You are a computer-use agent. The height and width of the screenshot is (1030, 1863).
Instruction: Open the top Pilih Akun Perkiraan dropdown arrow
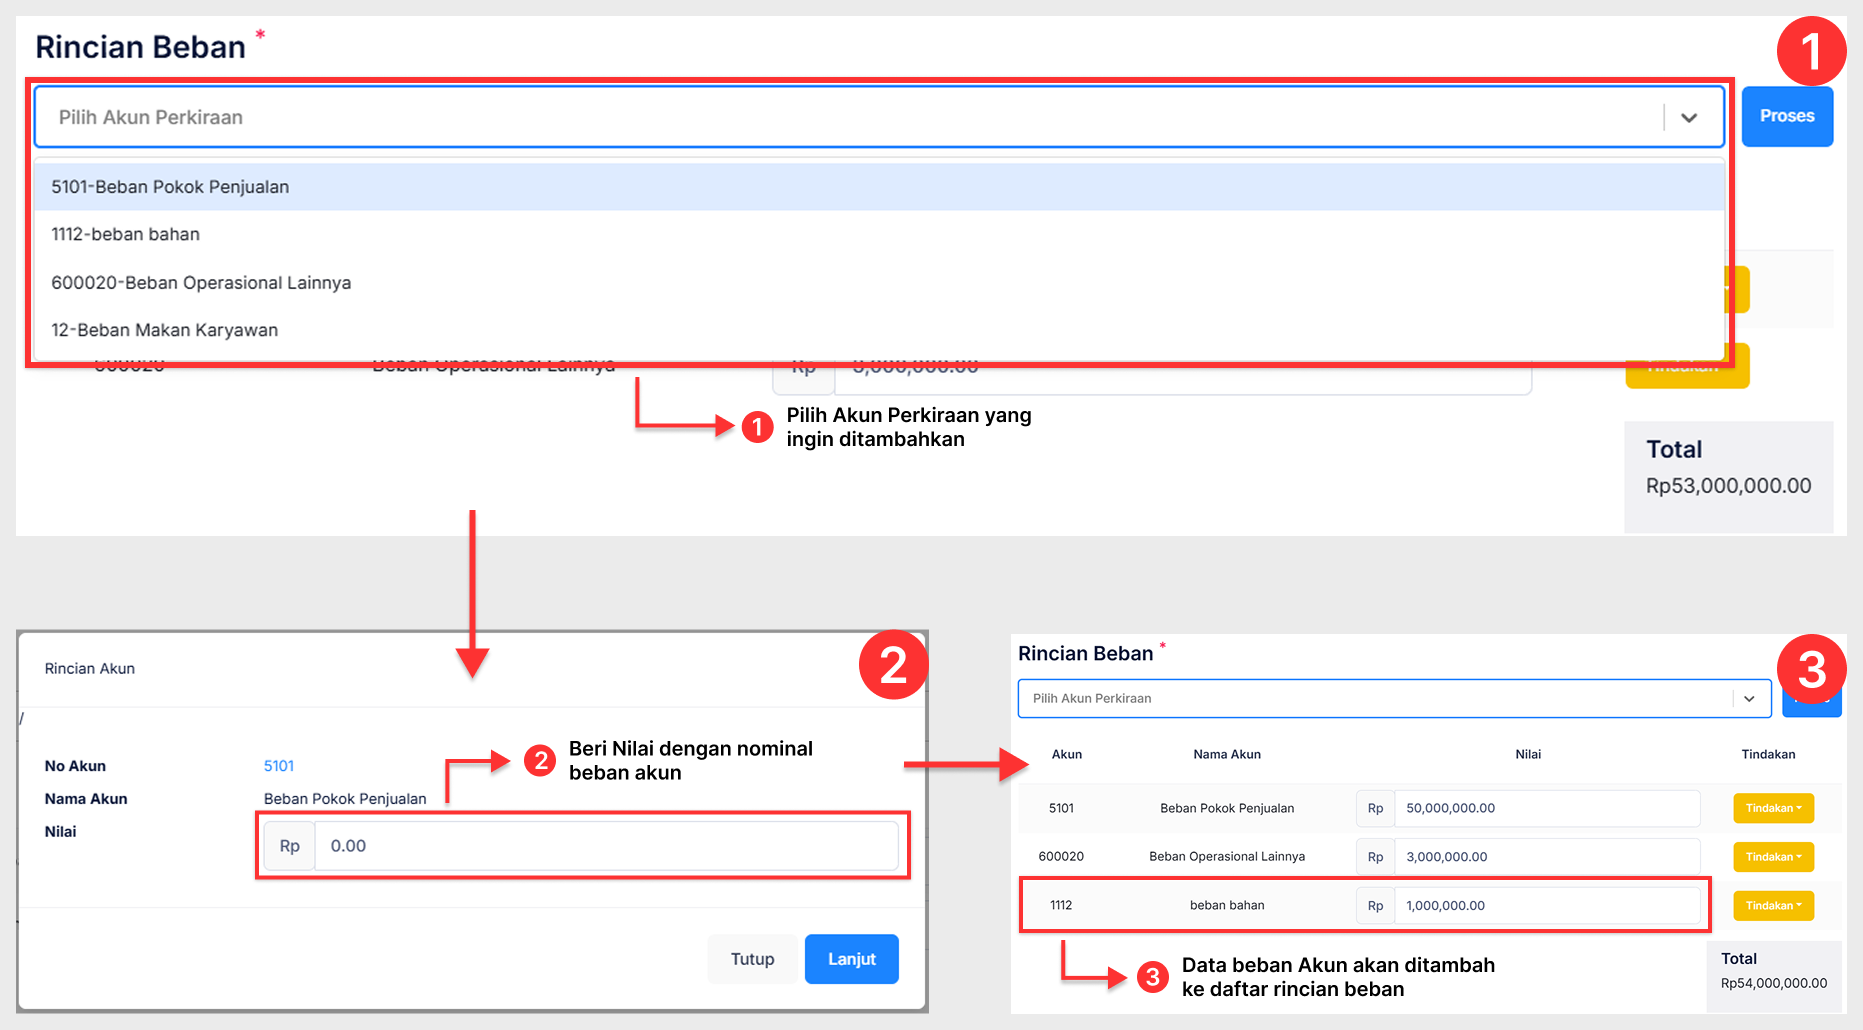(x=1689, y=118)
